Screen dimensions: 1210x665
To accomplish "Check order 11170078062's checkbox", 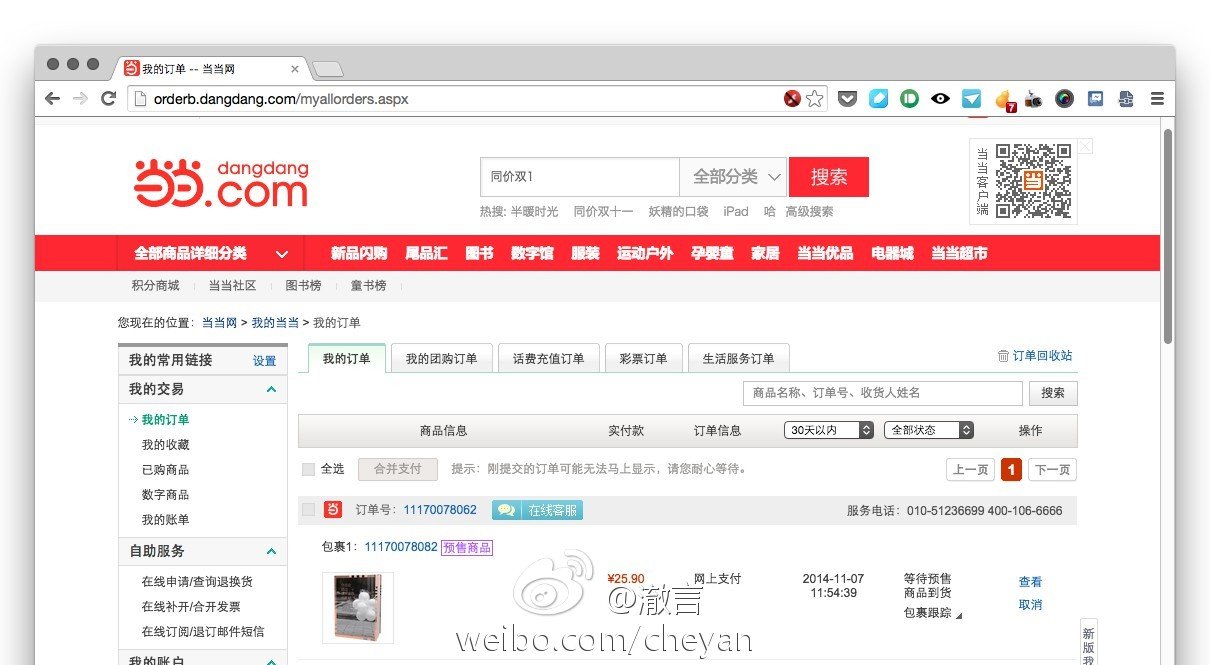I will 309,509.
